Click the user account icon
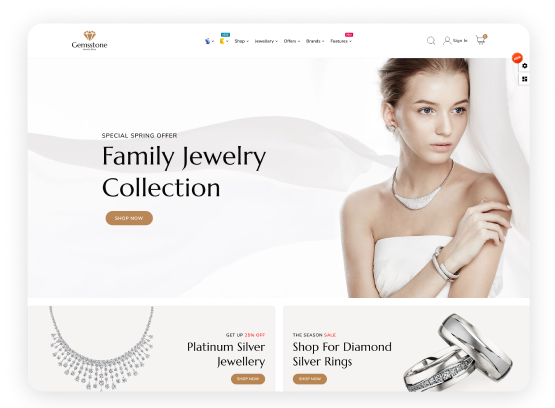Image resolution: width=555 pixels, height=408 pixels. (x=447, y=41)
